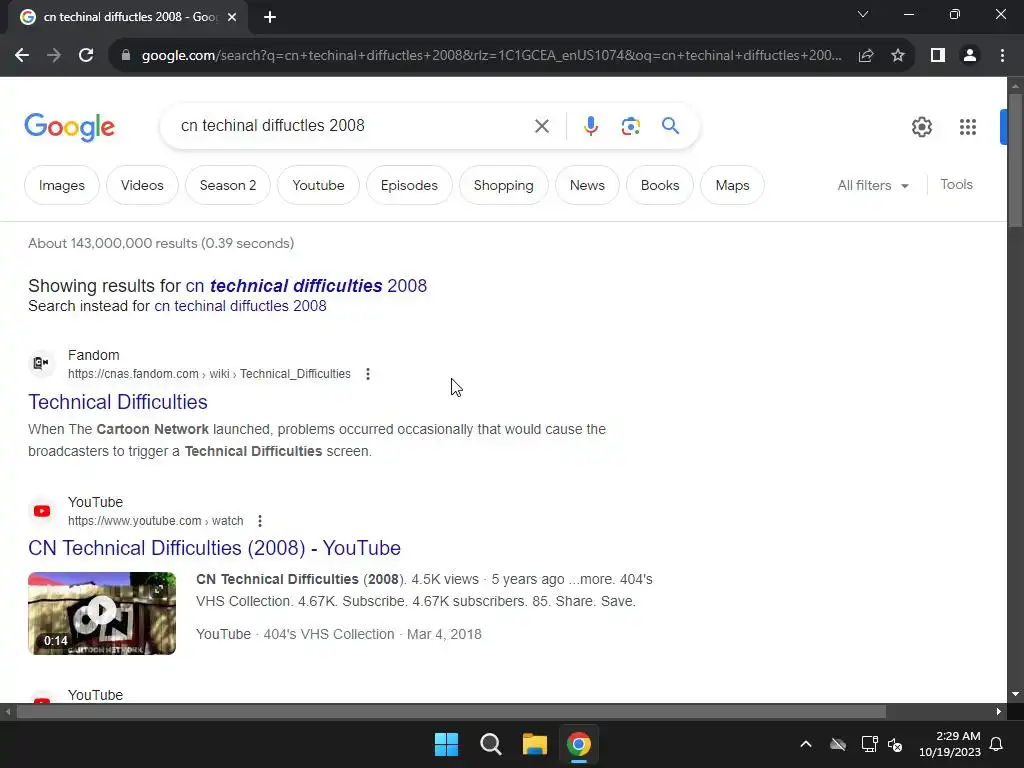The image size is (1024, 768).
Task: Toggle Chrome side panel icon
Action: pyautogui.click(x=938, y=56)
